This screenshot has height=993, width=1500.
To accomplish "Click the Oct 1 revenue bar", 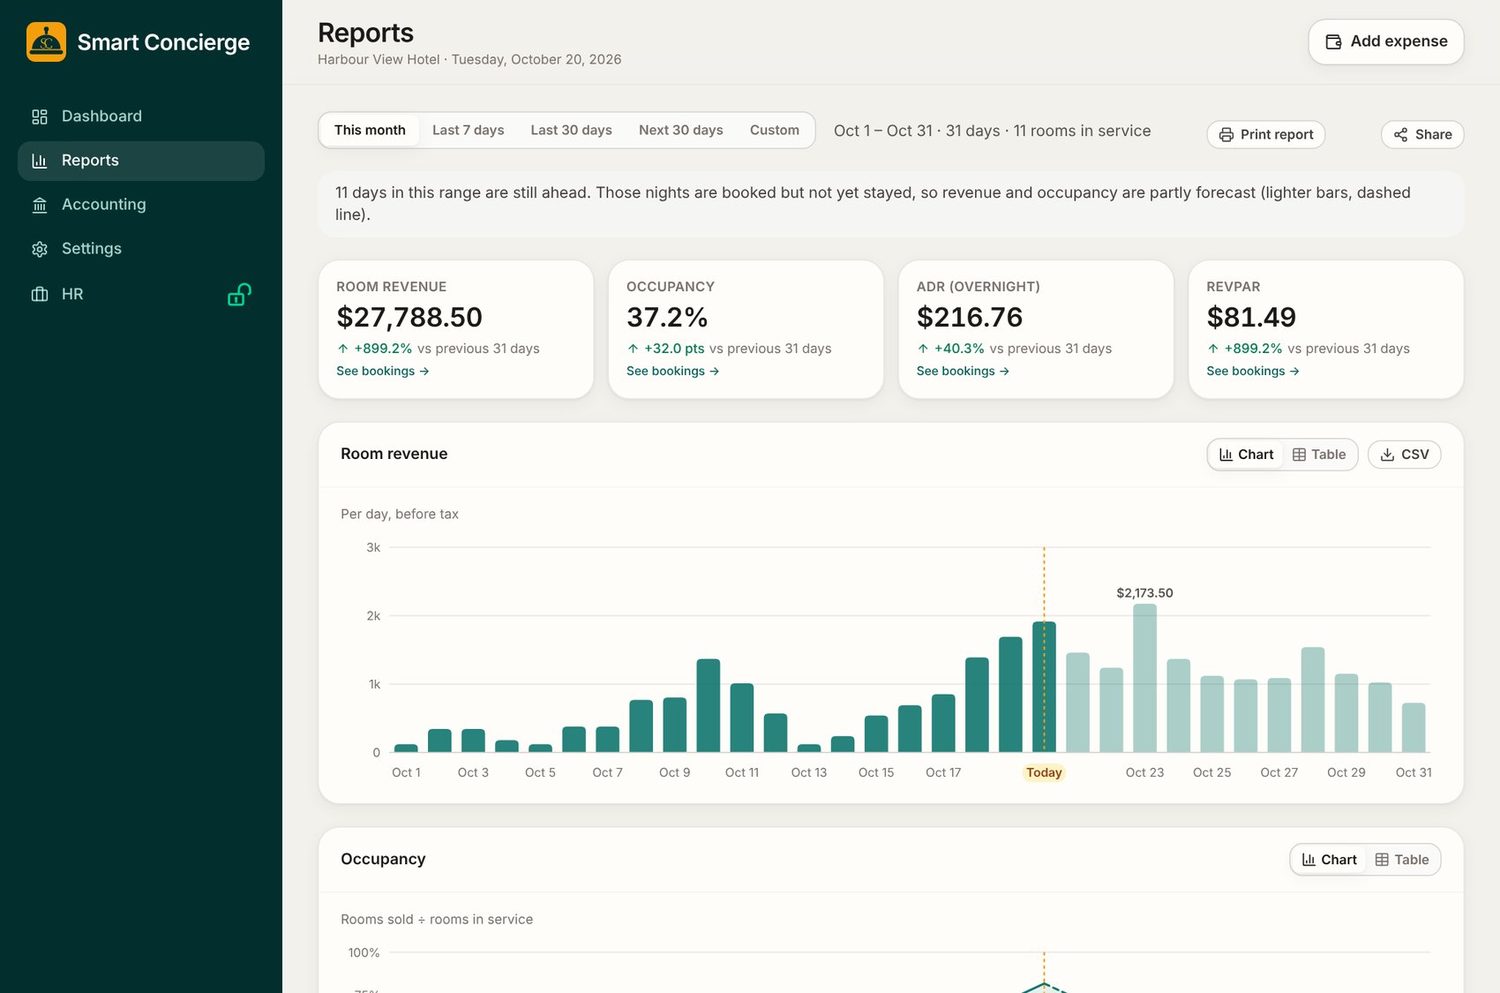I will pyautogui.click(x=406, y=748).
